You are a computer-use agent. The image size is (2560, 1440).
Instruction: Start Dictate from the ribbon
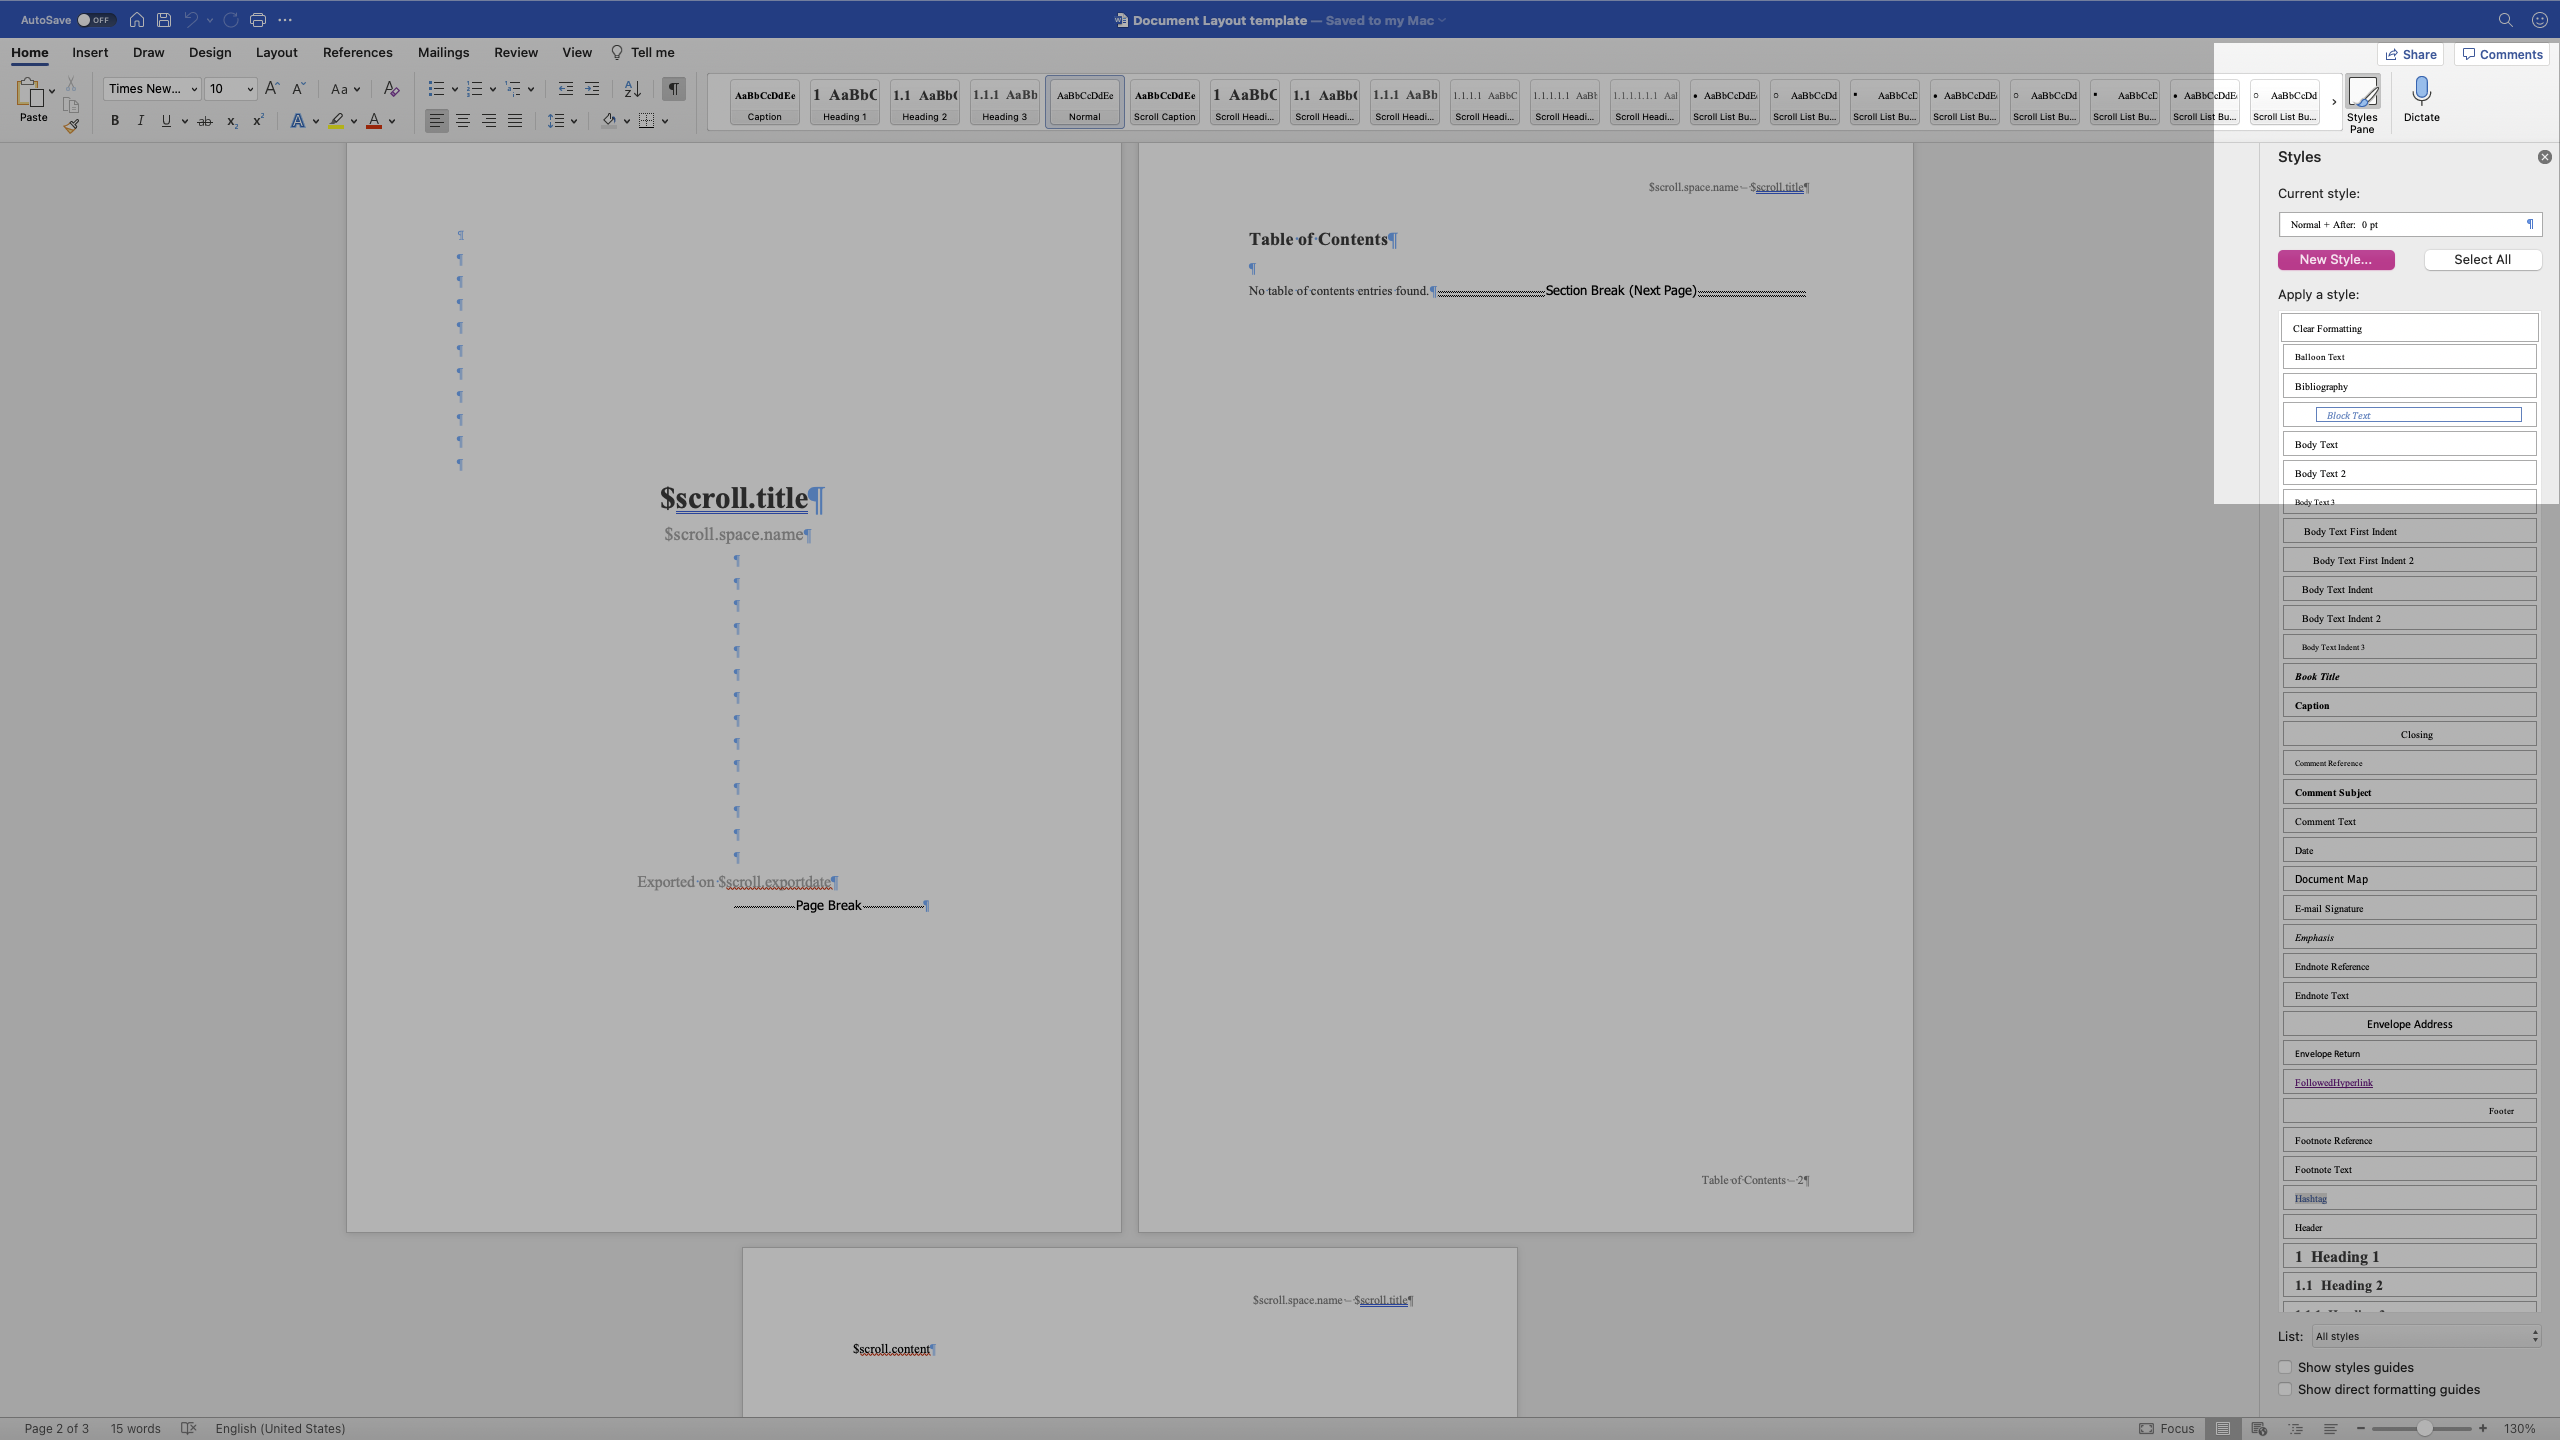click(x=2421, y=100)
